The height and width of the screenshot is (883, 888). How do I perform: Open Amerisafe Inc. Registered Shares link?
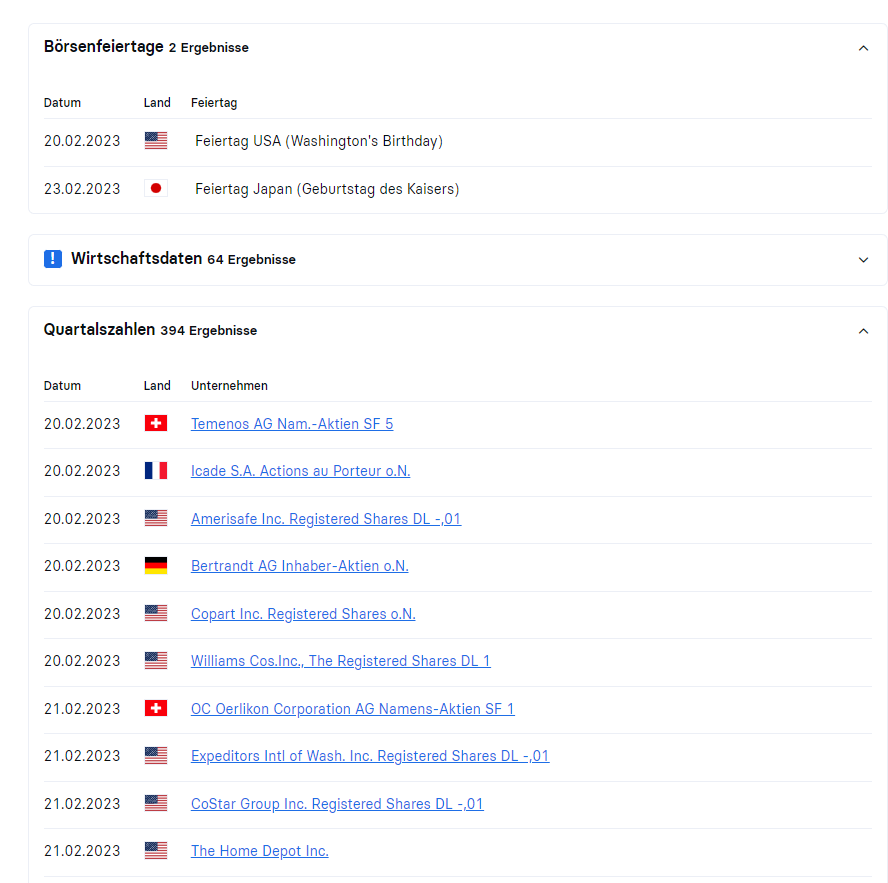326,519
